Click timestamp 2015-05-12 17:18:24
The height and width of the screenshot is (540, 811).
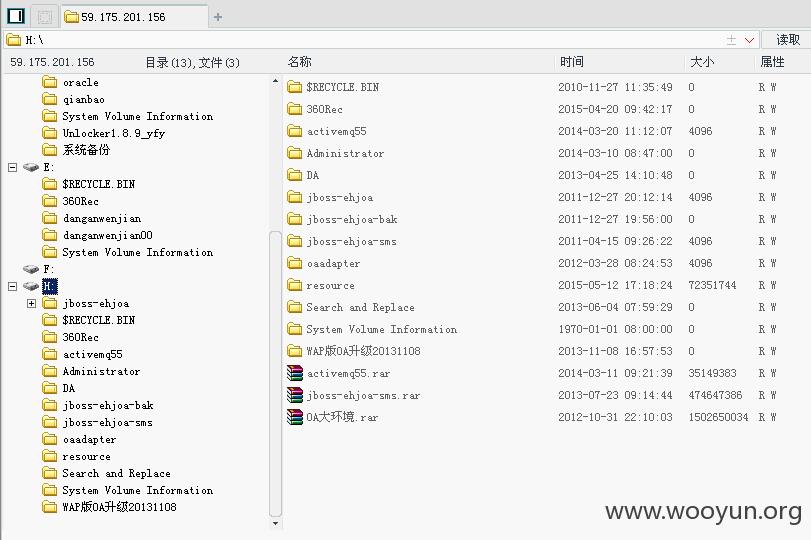pos(615,285)
